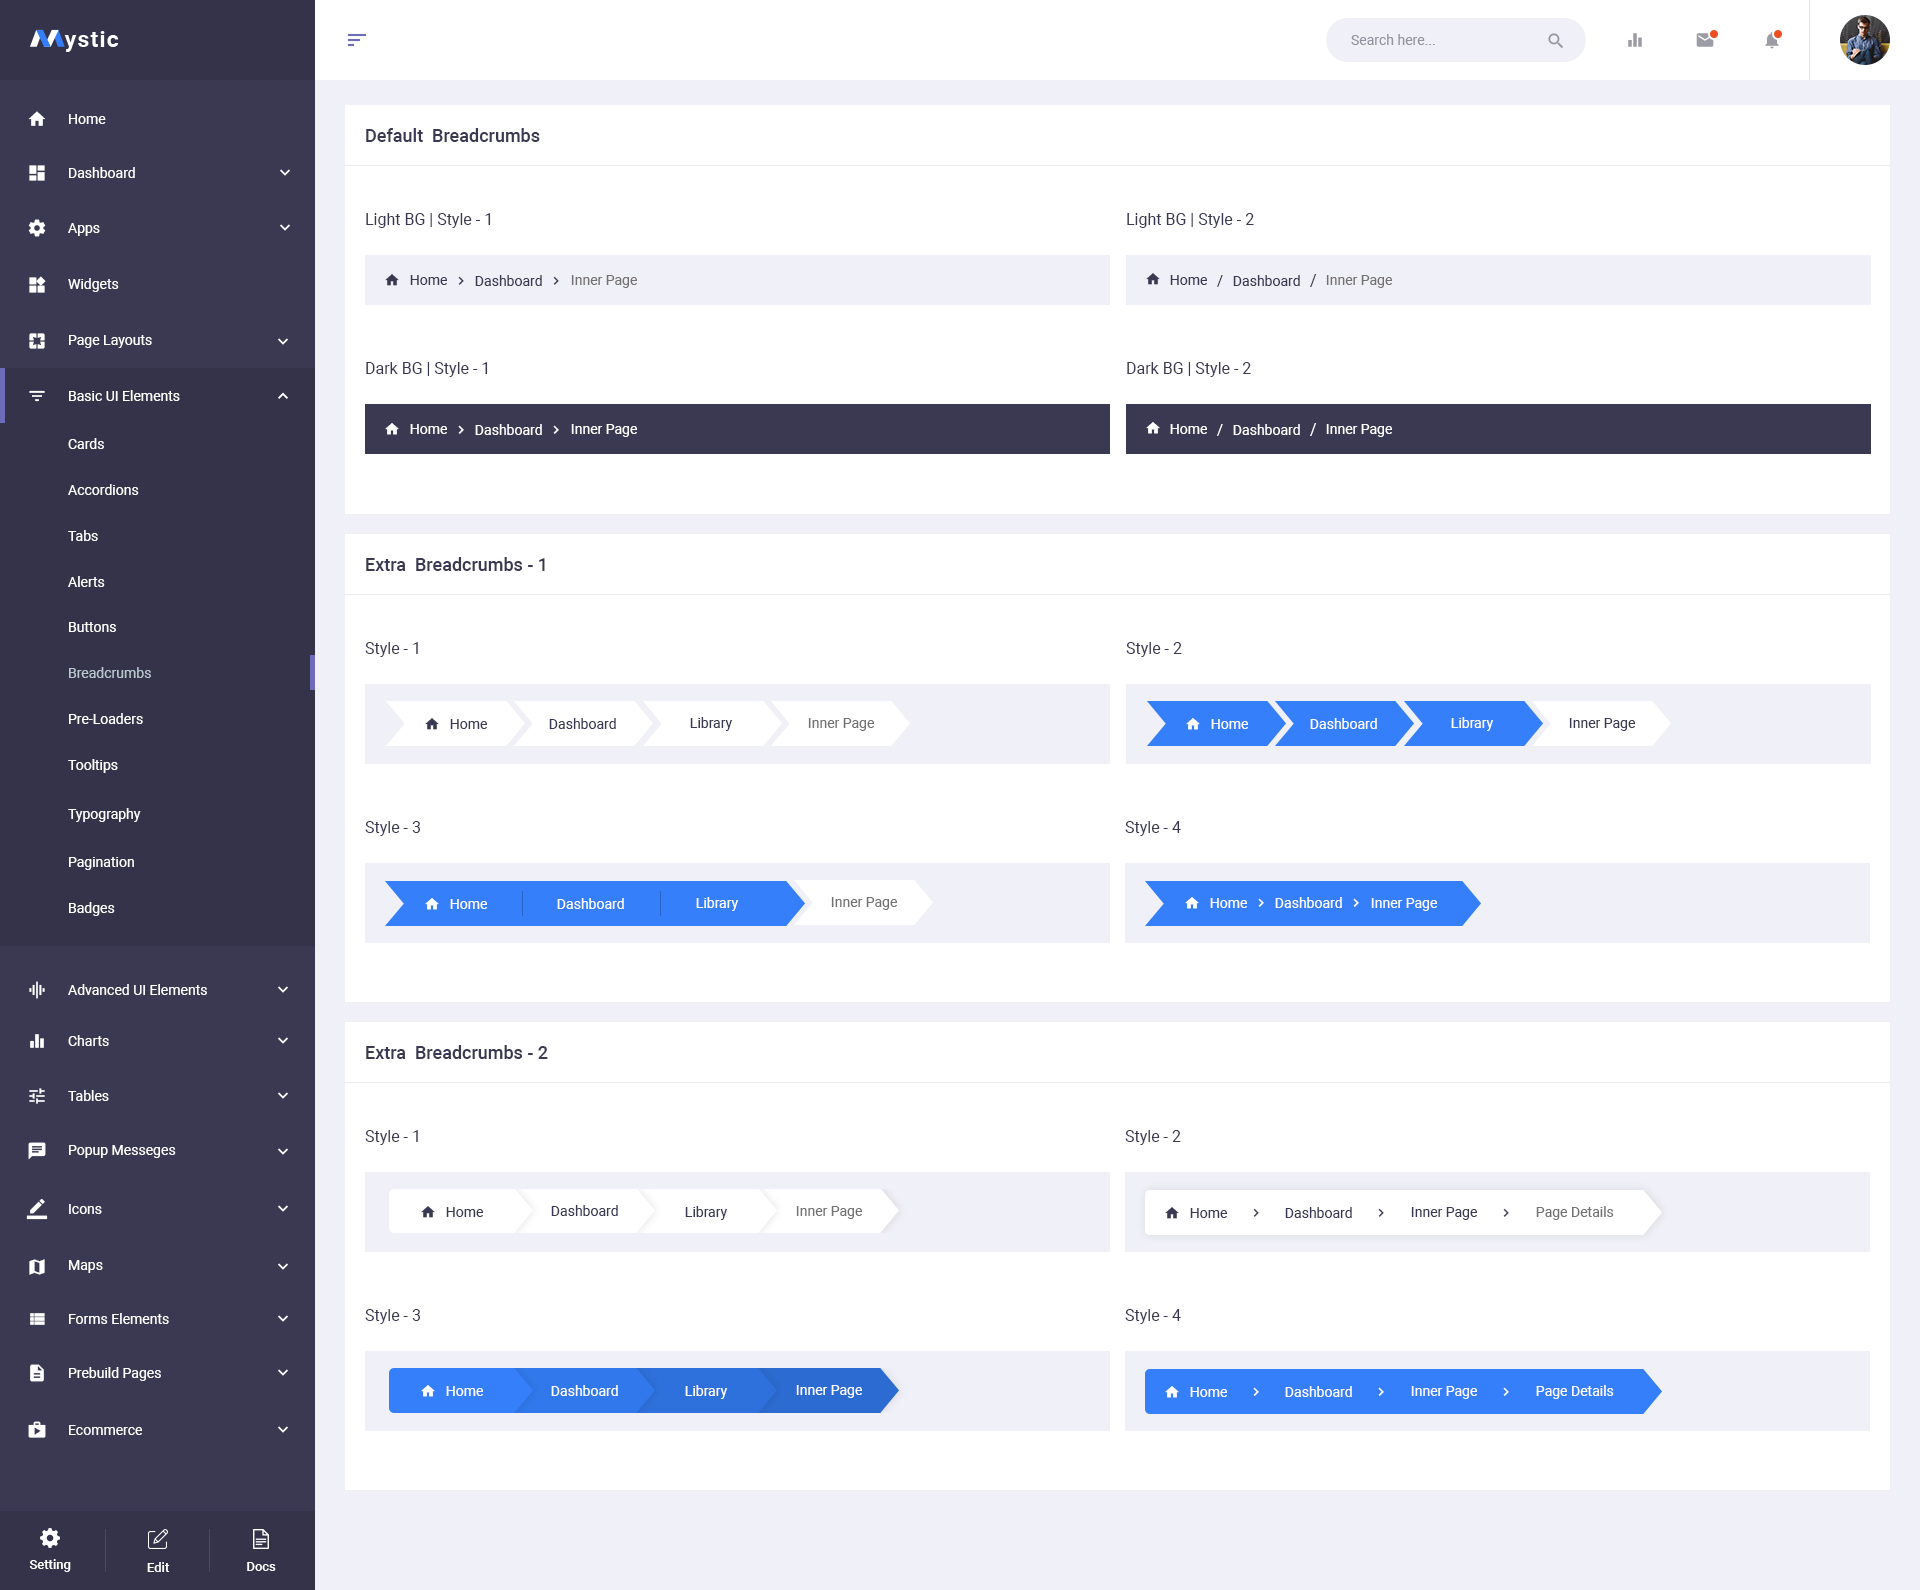Open the bar chart stats icon in header
Viewport: 1920px width, 1590px height.
click(1635, 40)
